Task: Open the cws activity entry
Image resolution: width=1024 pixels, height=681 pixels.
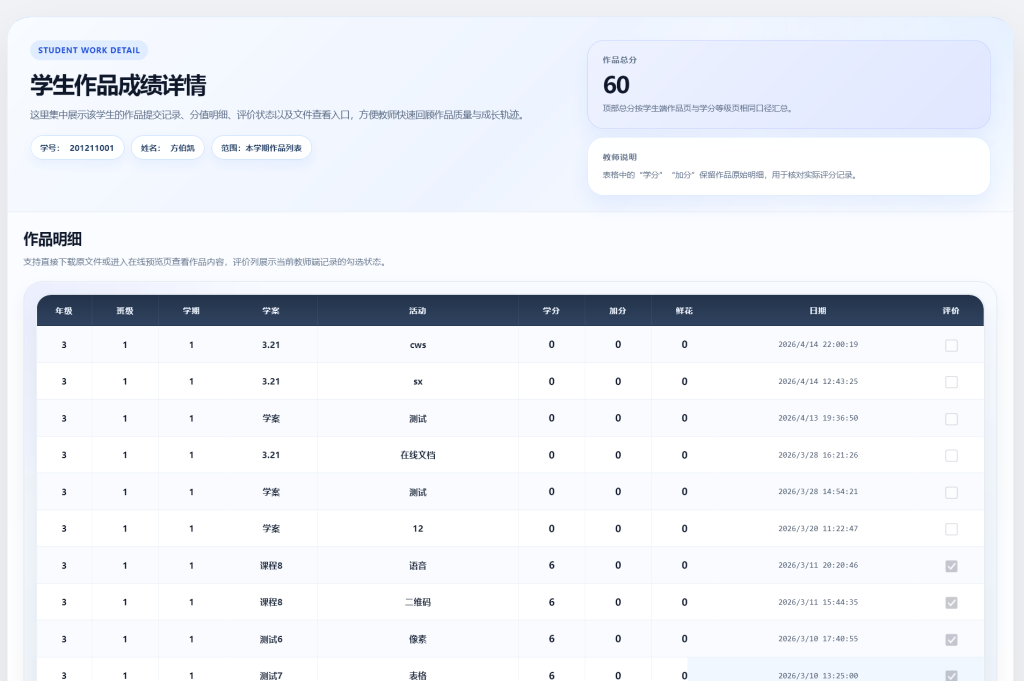Action: tap(418, 345)
